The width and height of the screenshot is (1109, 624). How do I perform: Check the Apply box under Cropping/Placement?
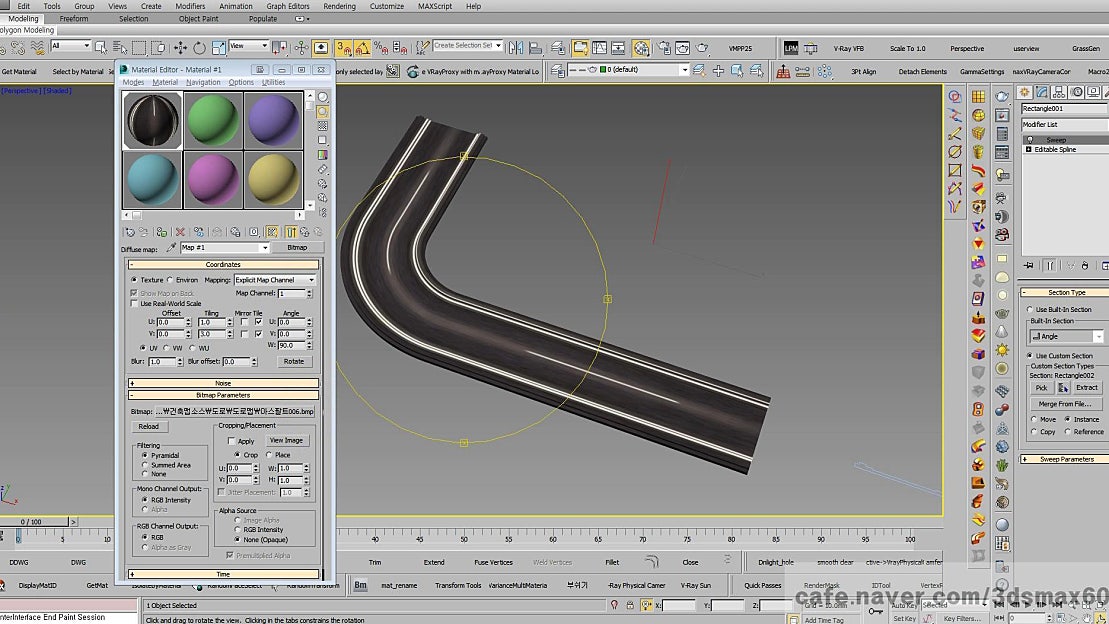pos(232,441)
